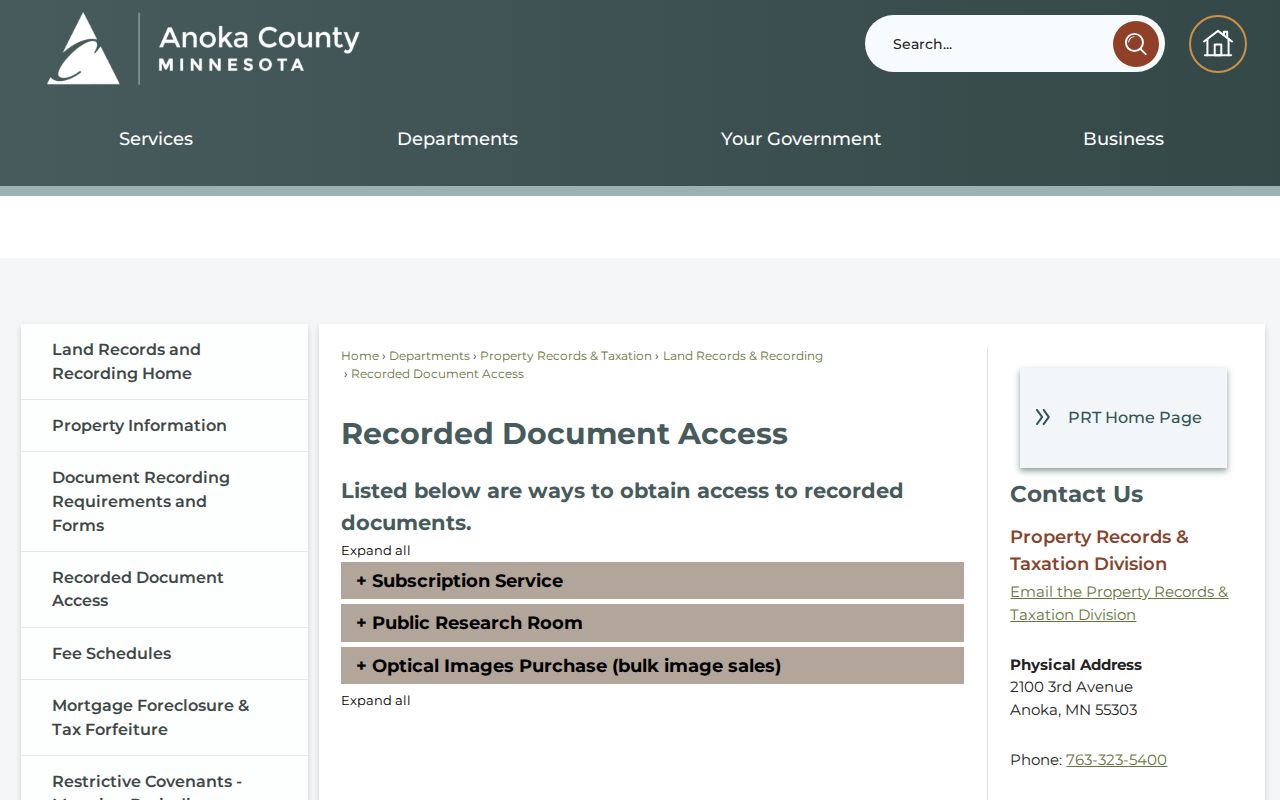Select Recorded Document Access in sidebar

[x=165, y=589]
